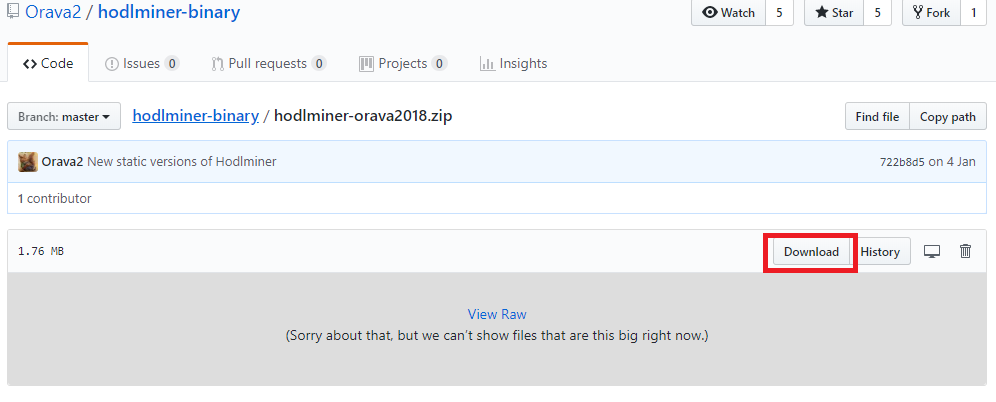
Task: Open file in GitHub Desktop monitor icon
Action: 932,251
